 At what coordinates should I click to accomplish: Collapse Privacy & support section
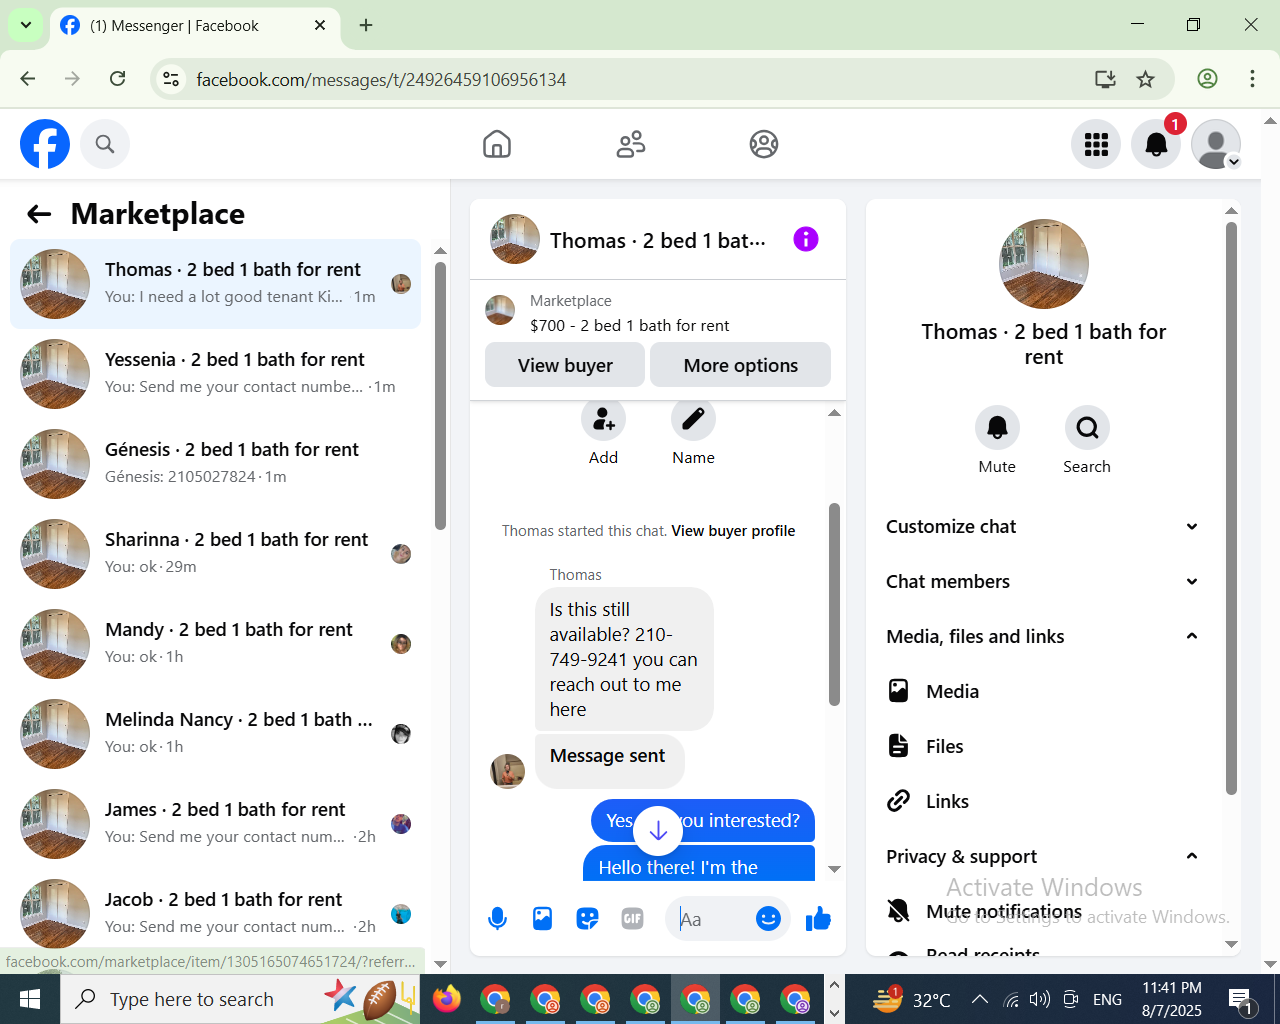1042,857
